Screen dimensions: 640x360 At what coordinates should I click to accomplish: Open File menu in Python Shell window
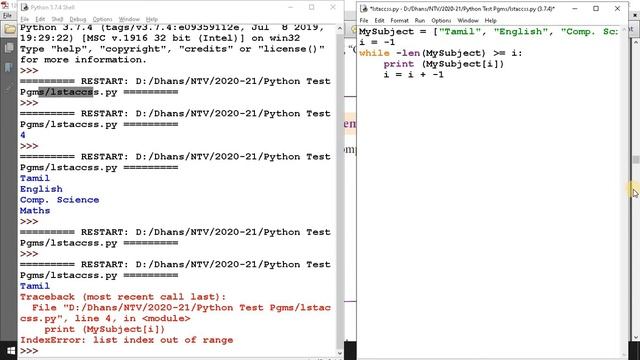(24, 19)
